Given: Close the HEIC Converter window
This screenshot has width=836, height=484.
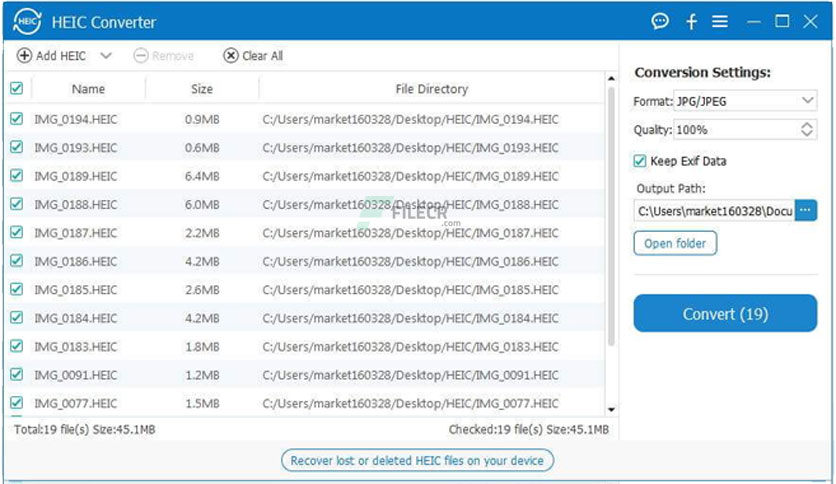Looking at the screenshot, I should 810,21.
